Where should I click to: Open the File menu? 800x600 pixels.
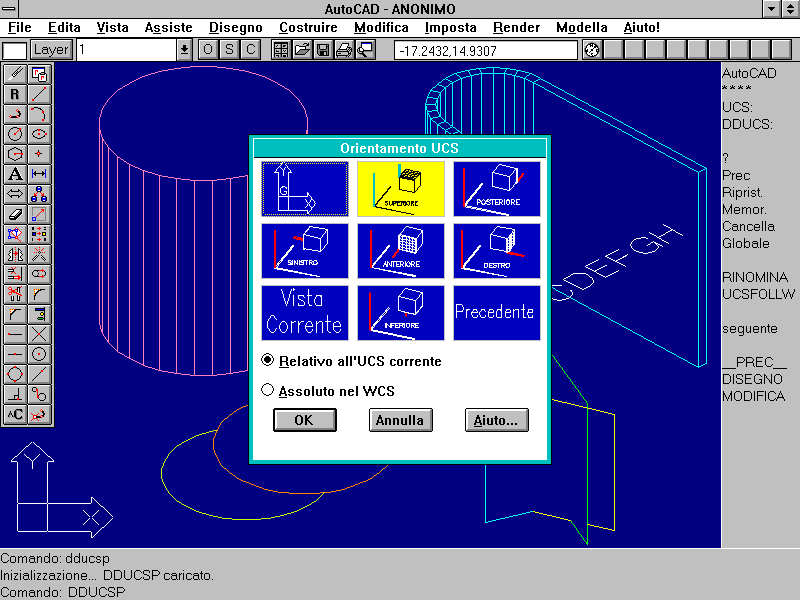(20, 28)
